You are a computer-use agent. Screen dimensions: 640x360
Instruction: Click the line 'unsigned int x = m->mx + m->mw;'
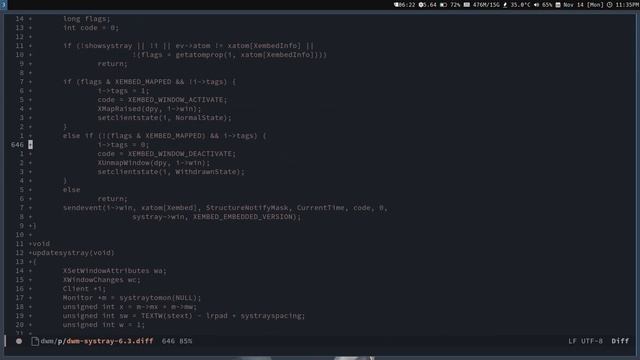[130, 307]
